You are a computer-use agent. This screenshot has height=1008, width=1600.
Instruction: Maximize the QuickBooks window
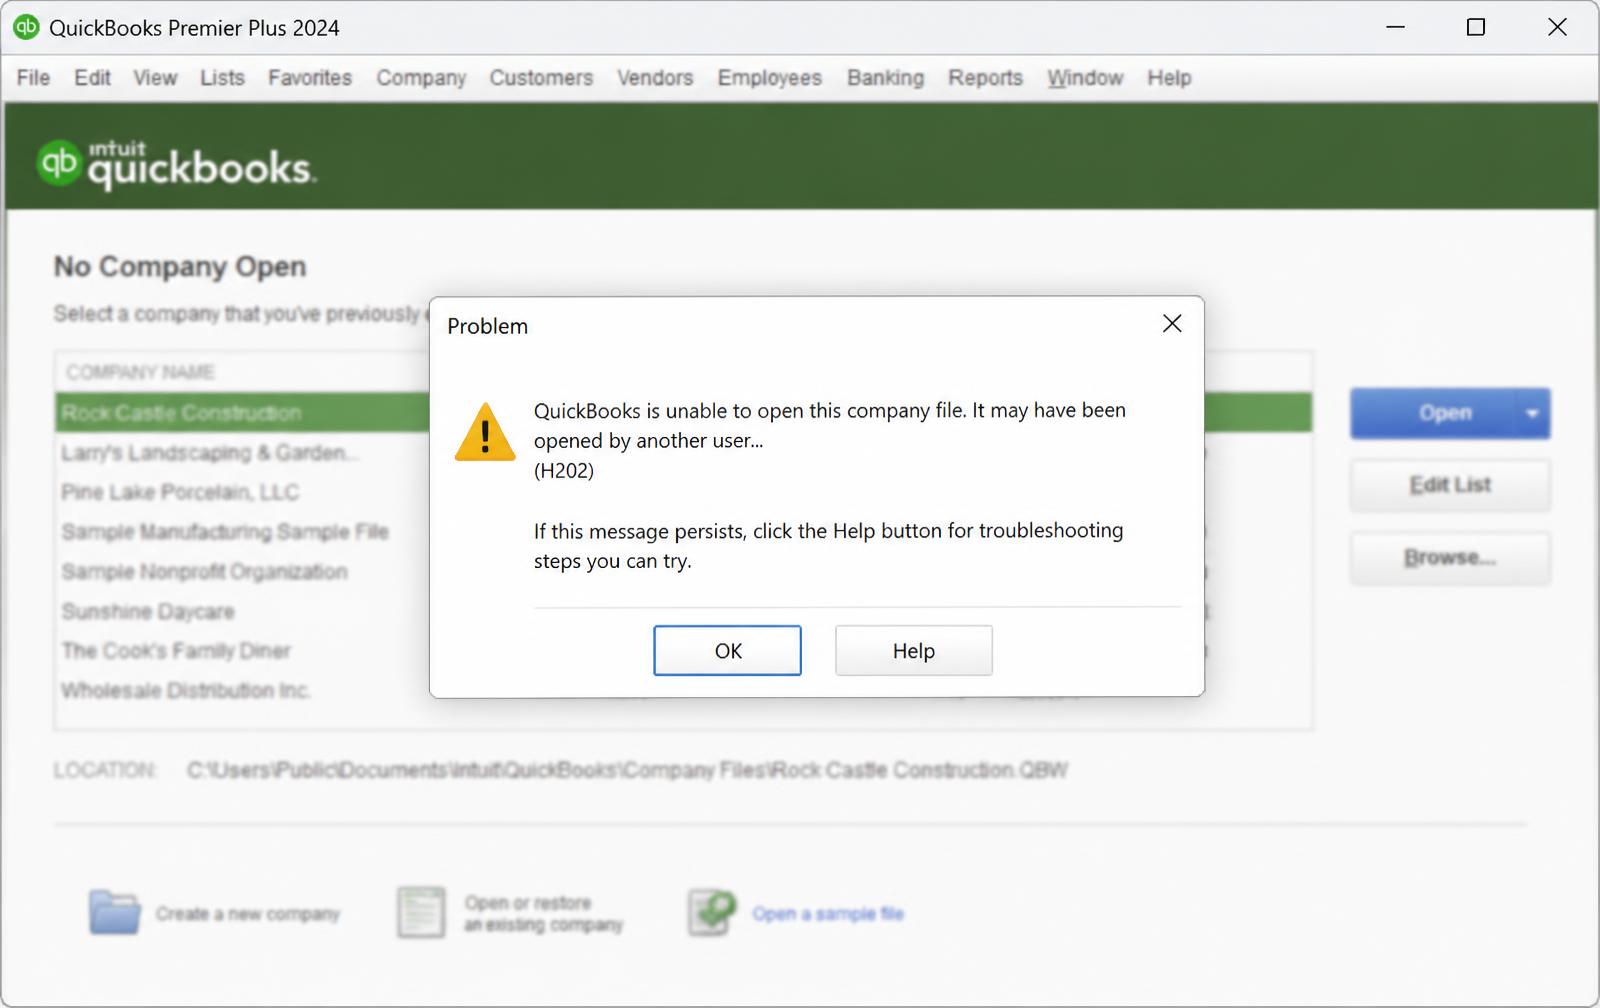[1475, 27]
